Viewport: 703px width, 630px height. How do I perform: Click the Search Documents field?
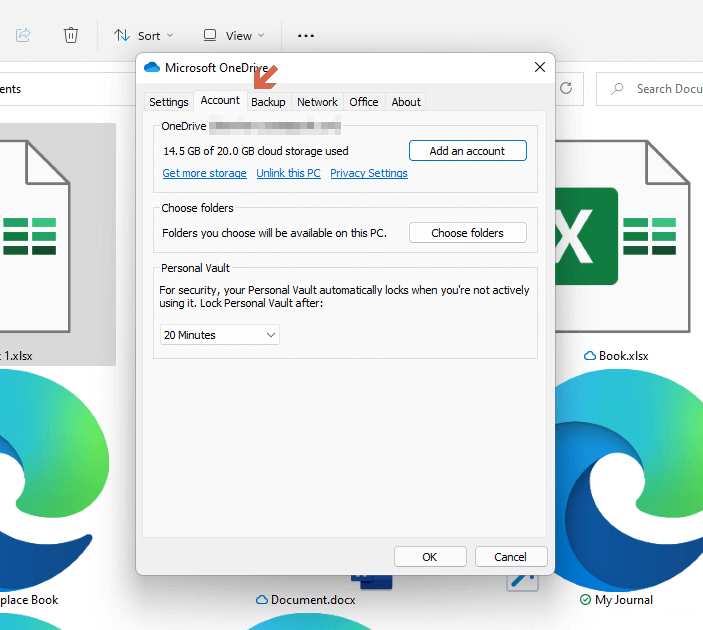click(x=650, y=89)
